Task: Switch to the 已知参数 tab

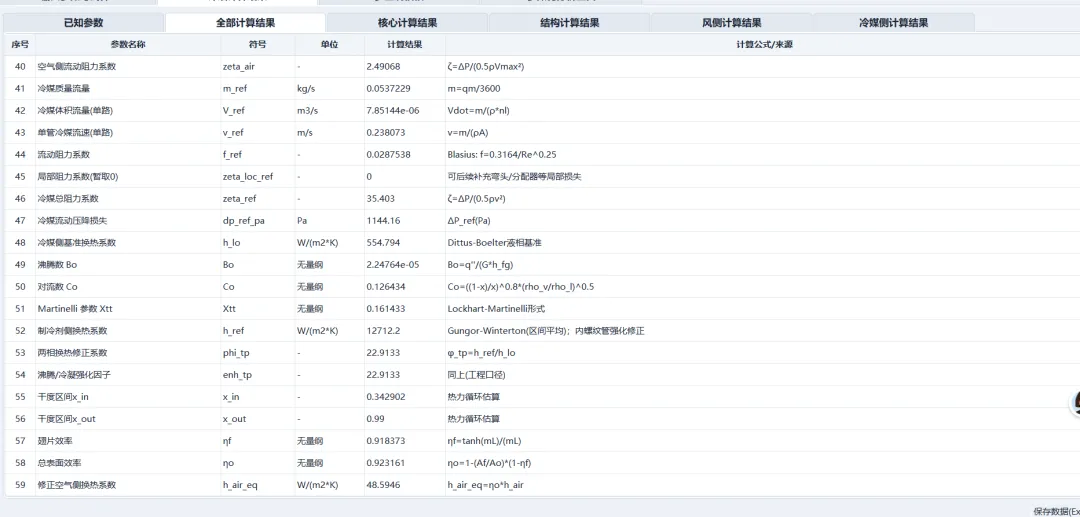Action: pos(84,23)
